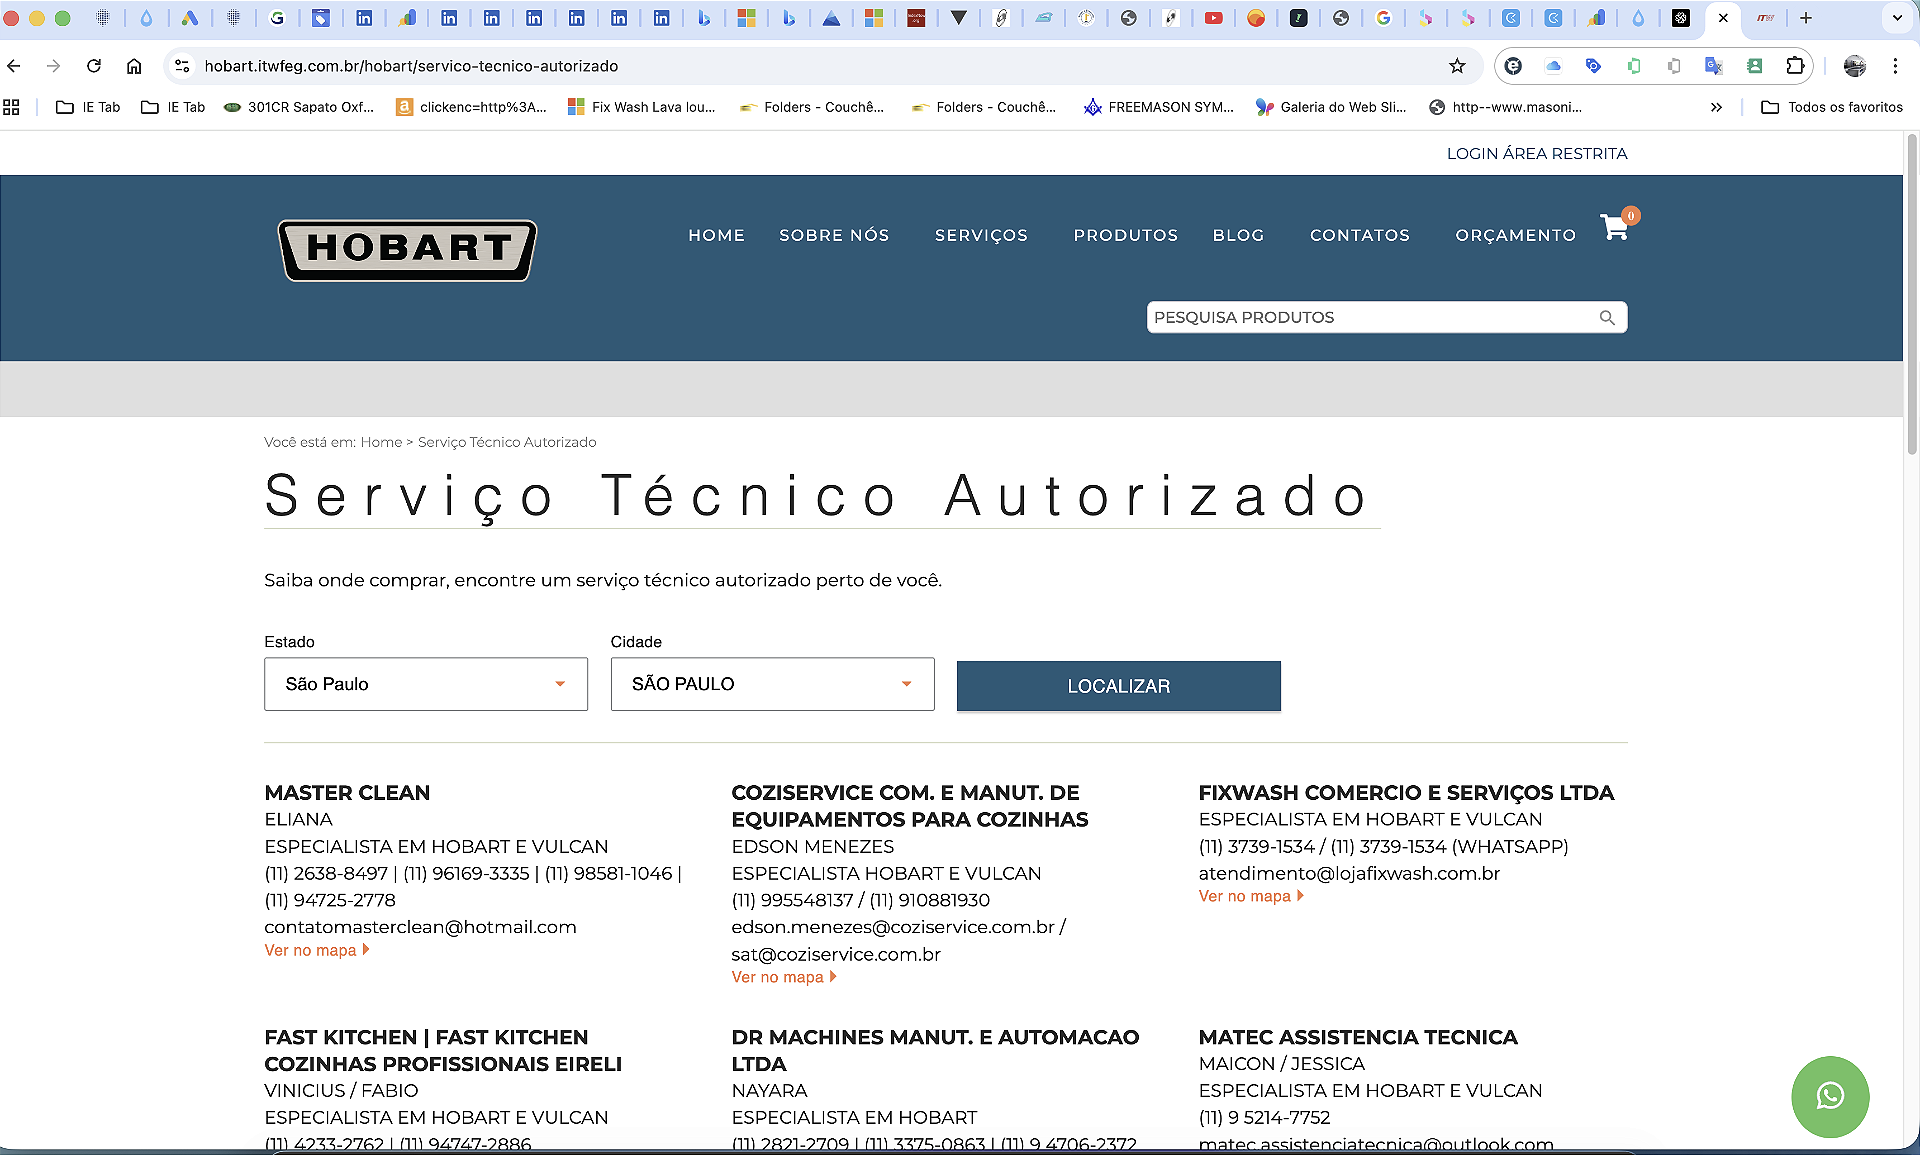Click Ver no mapa under MASTER CLEAN

click(317, 950)
